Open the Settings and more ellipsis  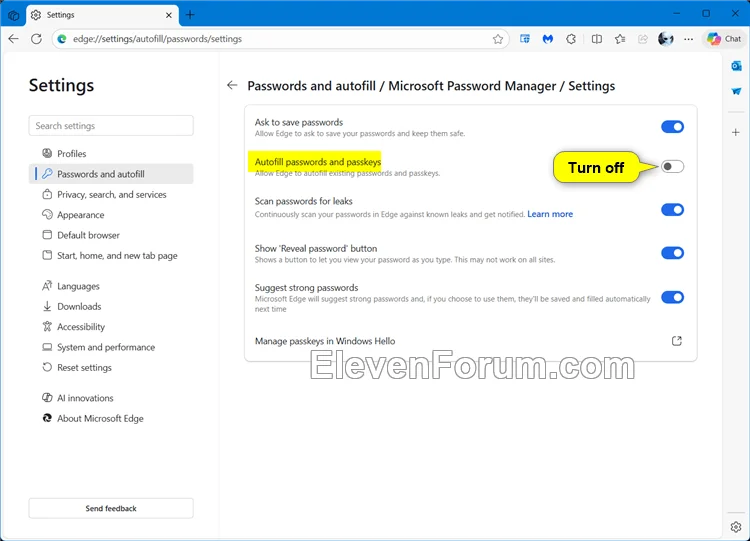[x=689, y=39]
